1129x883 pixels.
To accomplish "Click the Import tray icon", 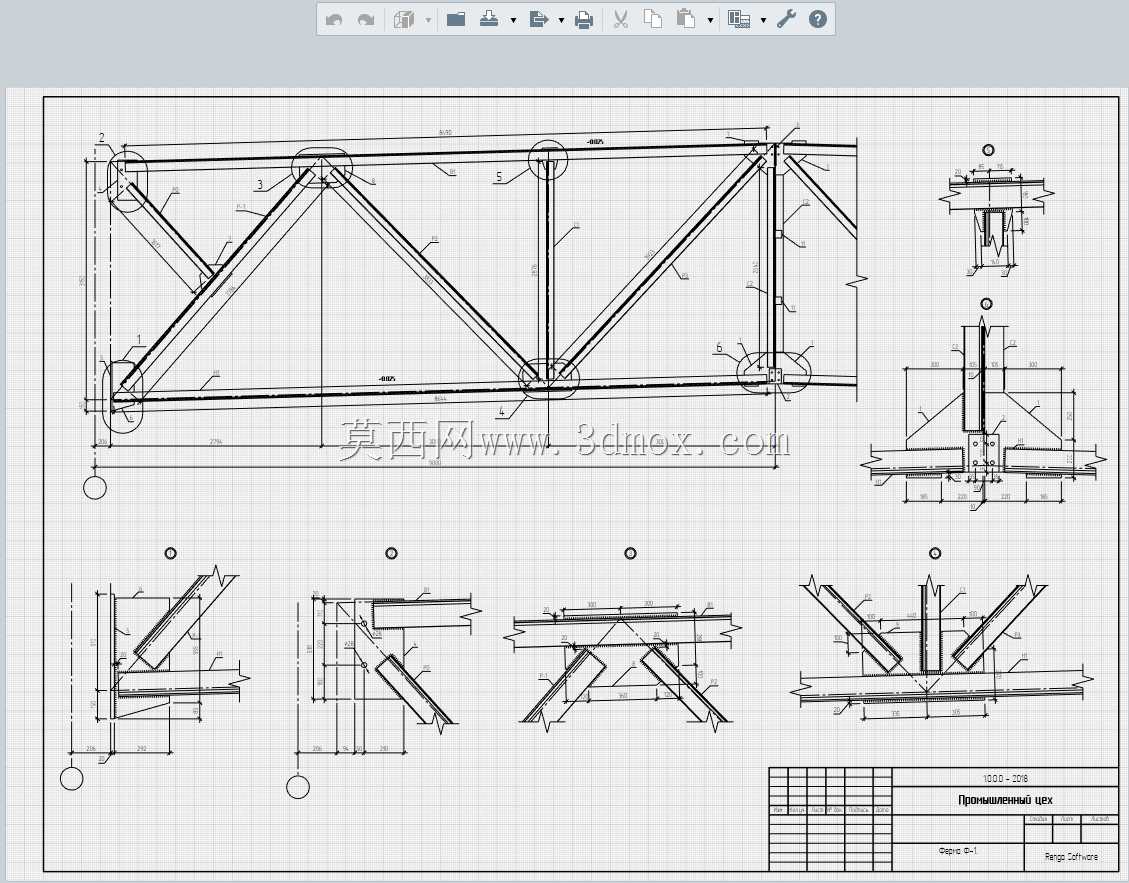I will click(x=489, y=19).
